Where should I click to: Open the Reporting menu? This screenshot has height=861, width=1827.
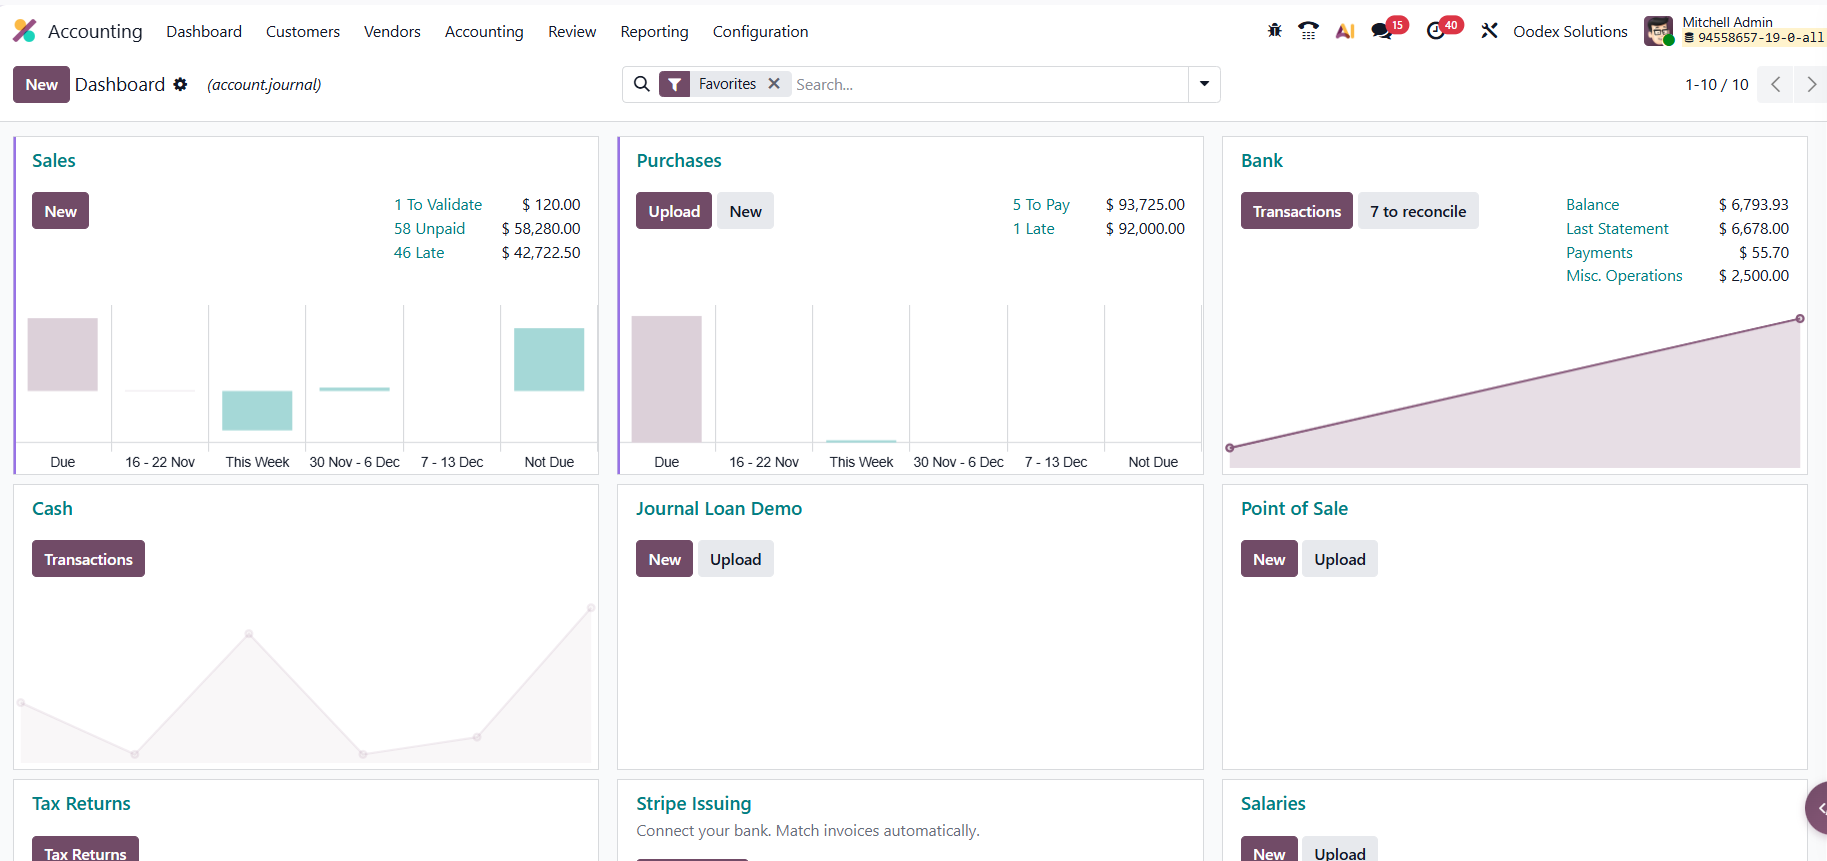coord(654,31)
